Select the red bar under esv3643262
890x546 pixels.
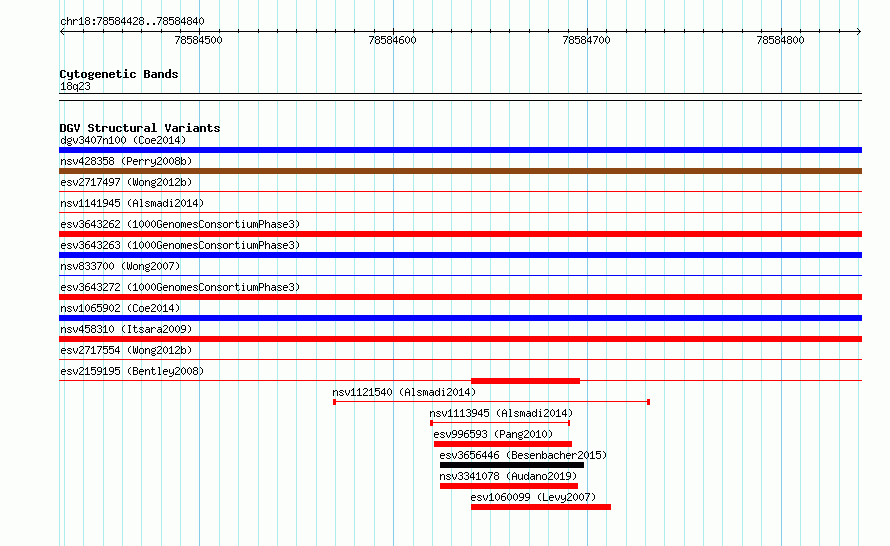(460, 234)
